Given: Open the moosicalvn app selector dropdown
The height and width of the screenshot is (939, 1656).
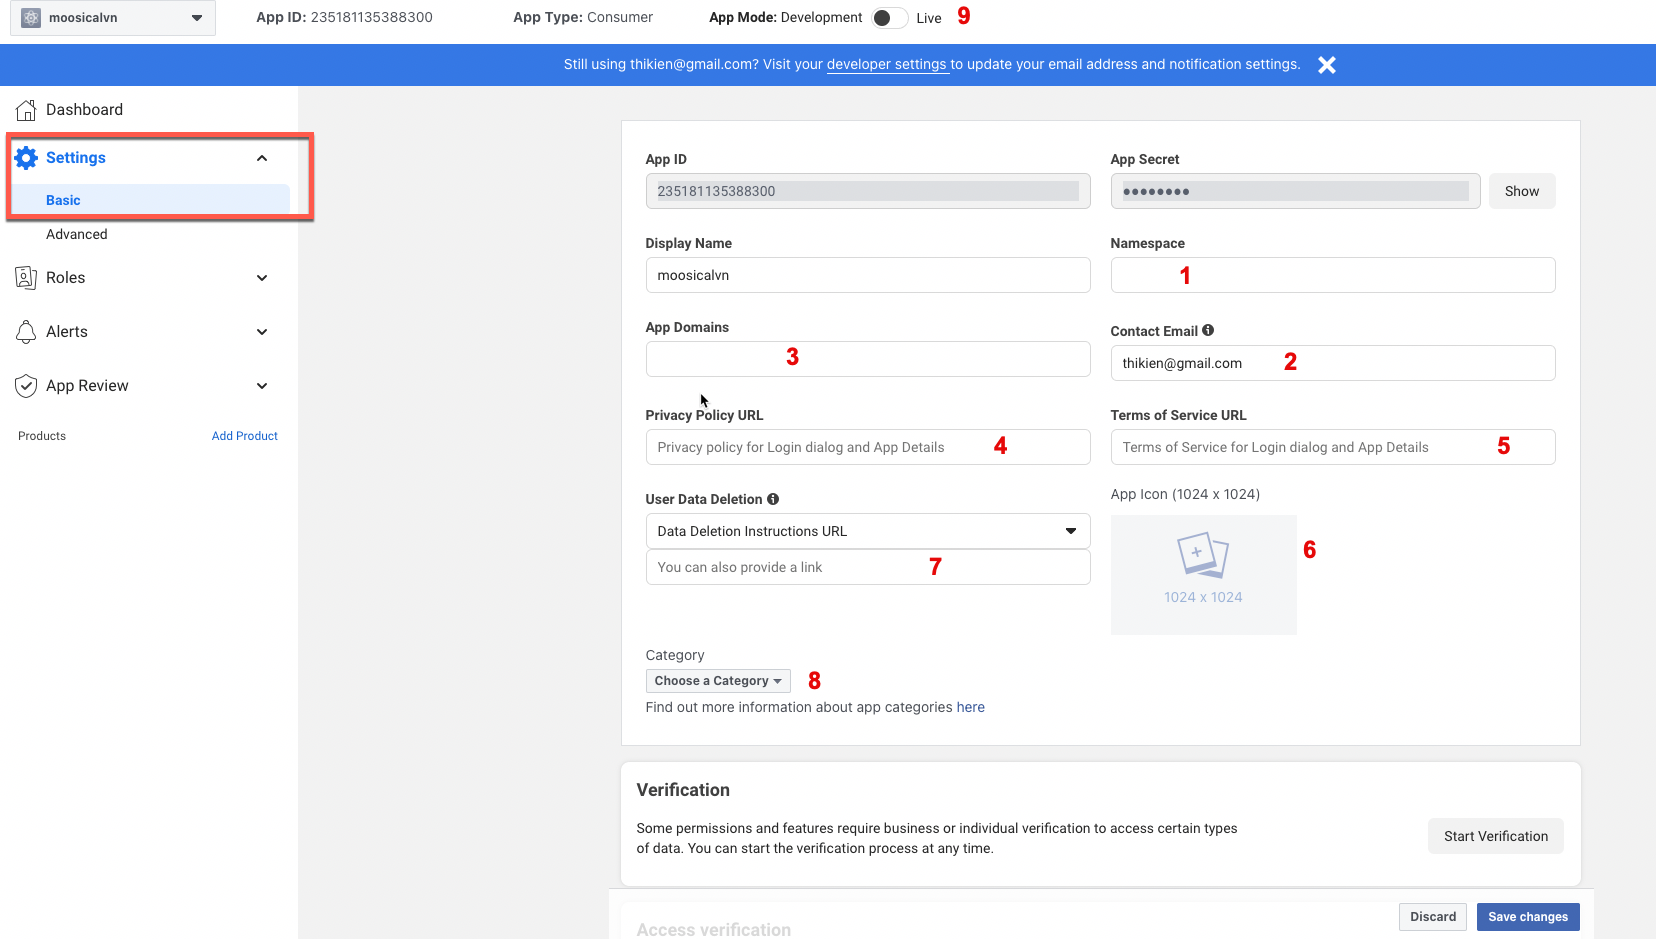Looking at the screenshot, I should [113, 18].
